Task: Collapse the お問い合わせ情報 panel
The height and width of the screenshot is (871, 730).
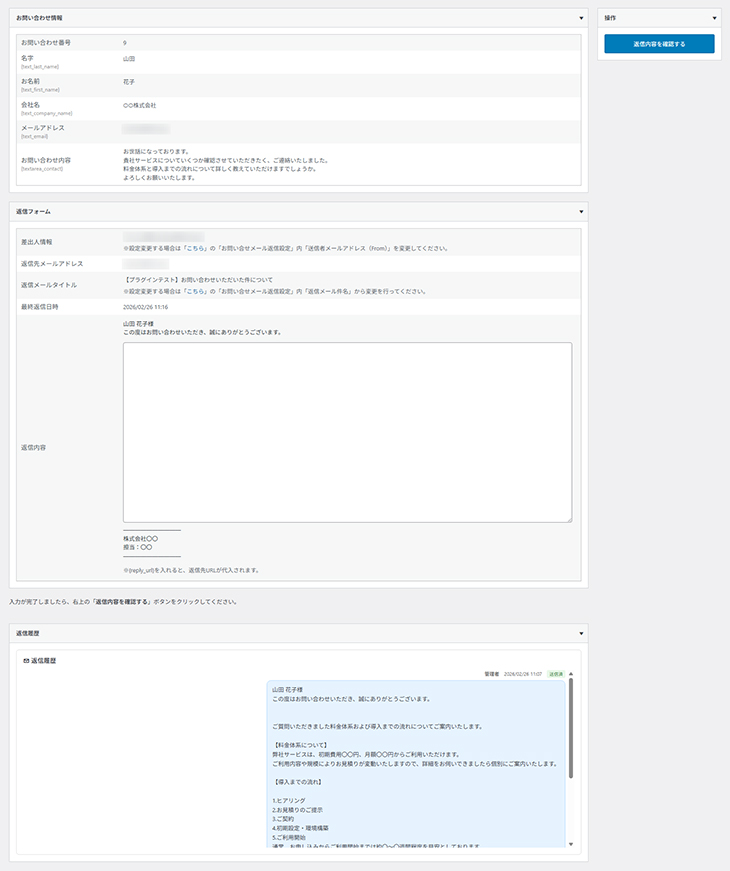Action: click(581, 18)
